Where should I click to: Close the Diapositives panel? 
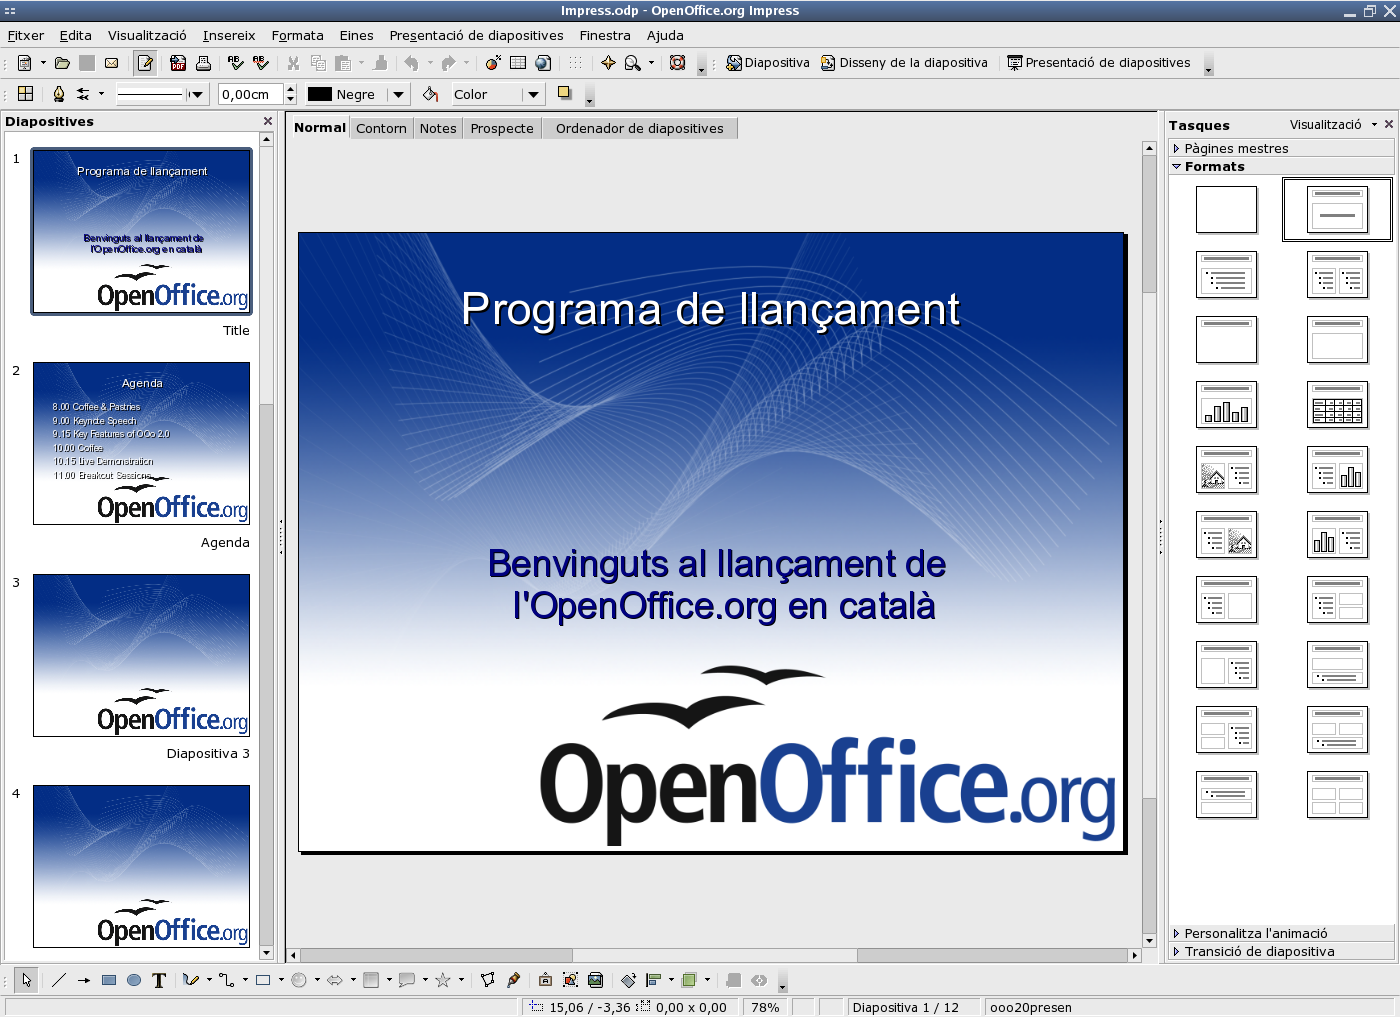(268, 121)
